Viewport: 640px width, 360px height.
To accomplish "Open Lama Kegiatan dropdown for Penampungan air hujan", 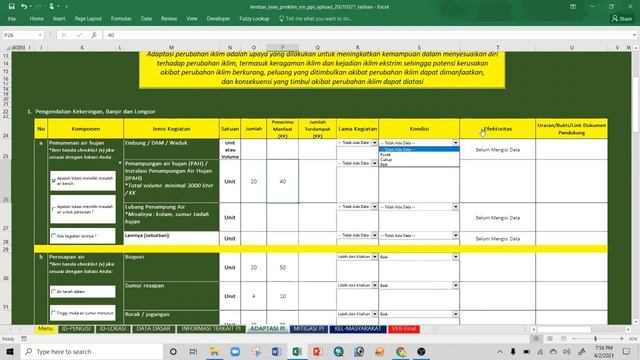I will (x=374, y=163).
